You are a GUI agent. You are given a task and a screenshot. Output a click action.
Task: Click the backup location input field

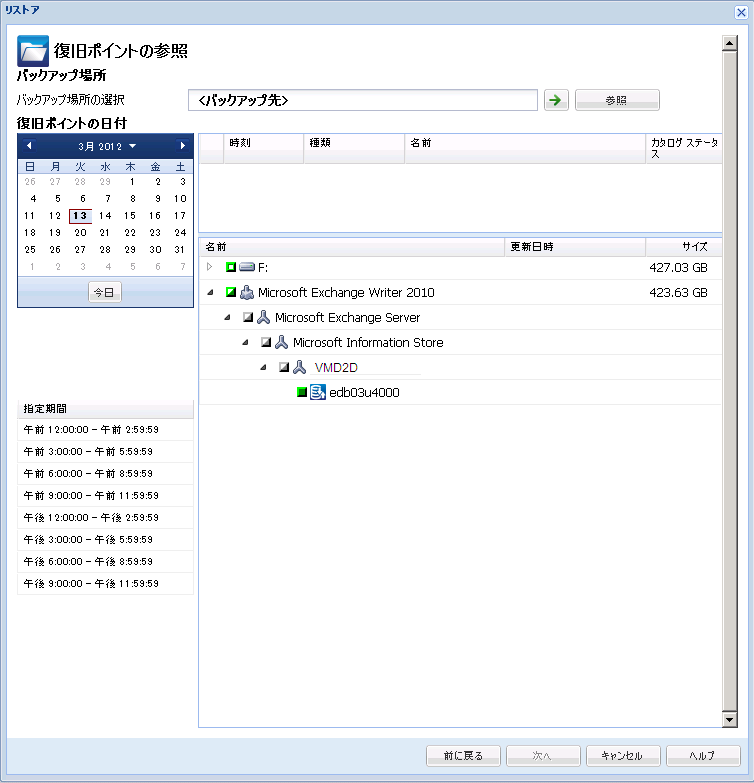click(x=363, y=100)
